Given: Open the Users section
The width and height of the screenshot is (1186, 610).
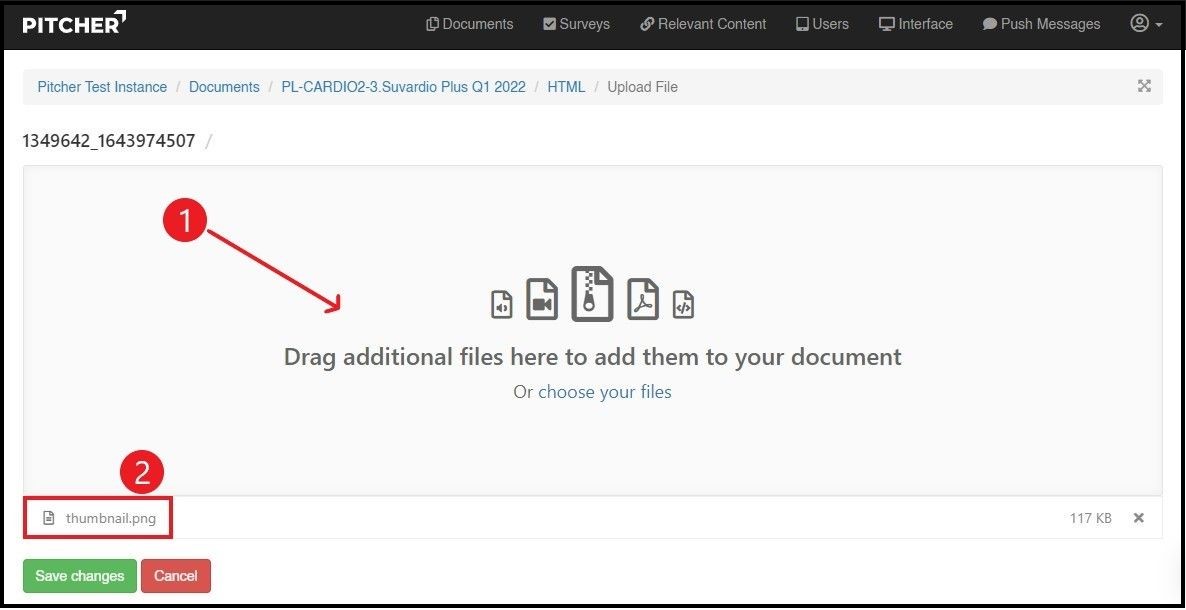Looking at the screenshot, I should pos(822,24).
